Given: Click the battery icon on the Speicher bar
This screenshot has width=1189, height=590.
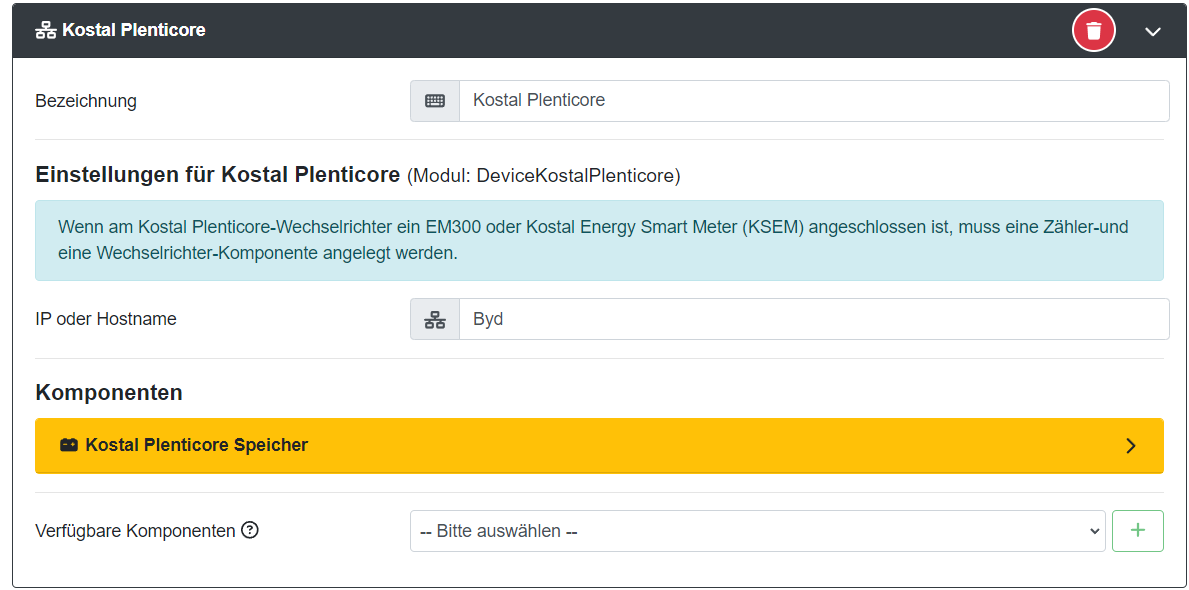Looking at the screenshot, I should (x=69, y=446).
